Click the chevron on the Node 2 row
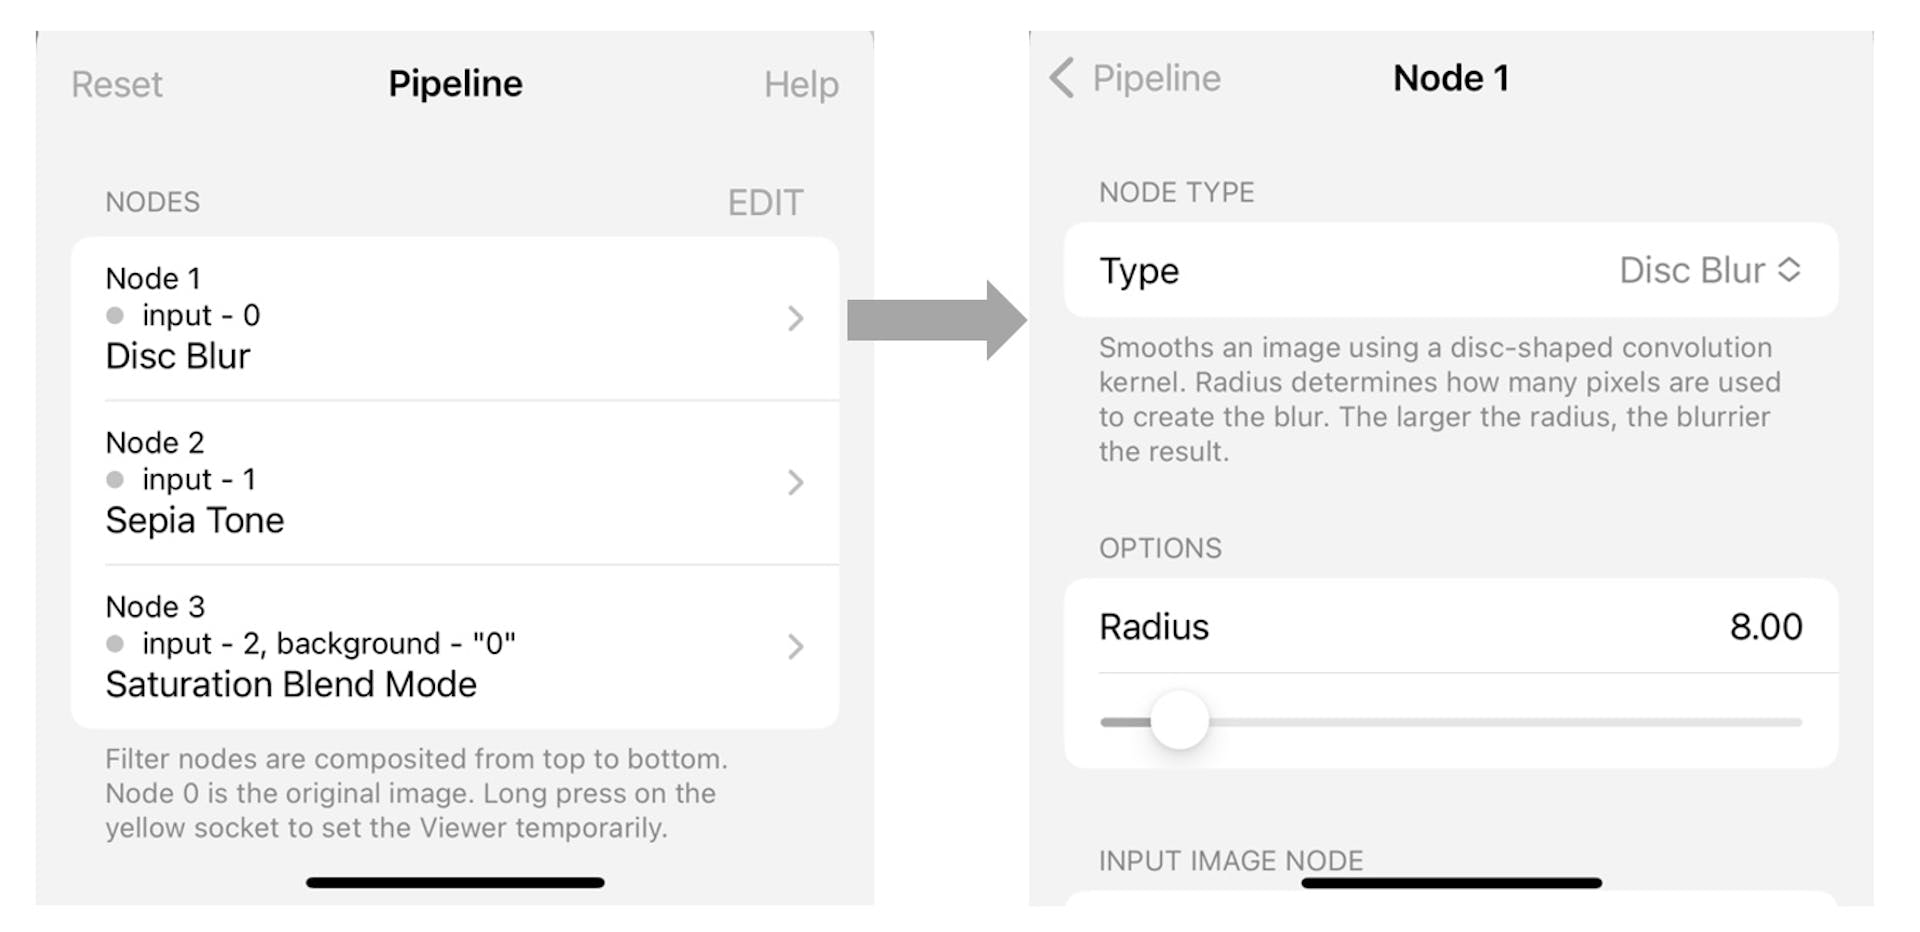 795,483
